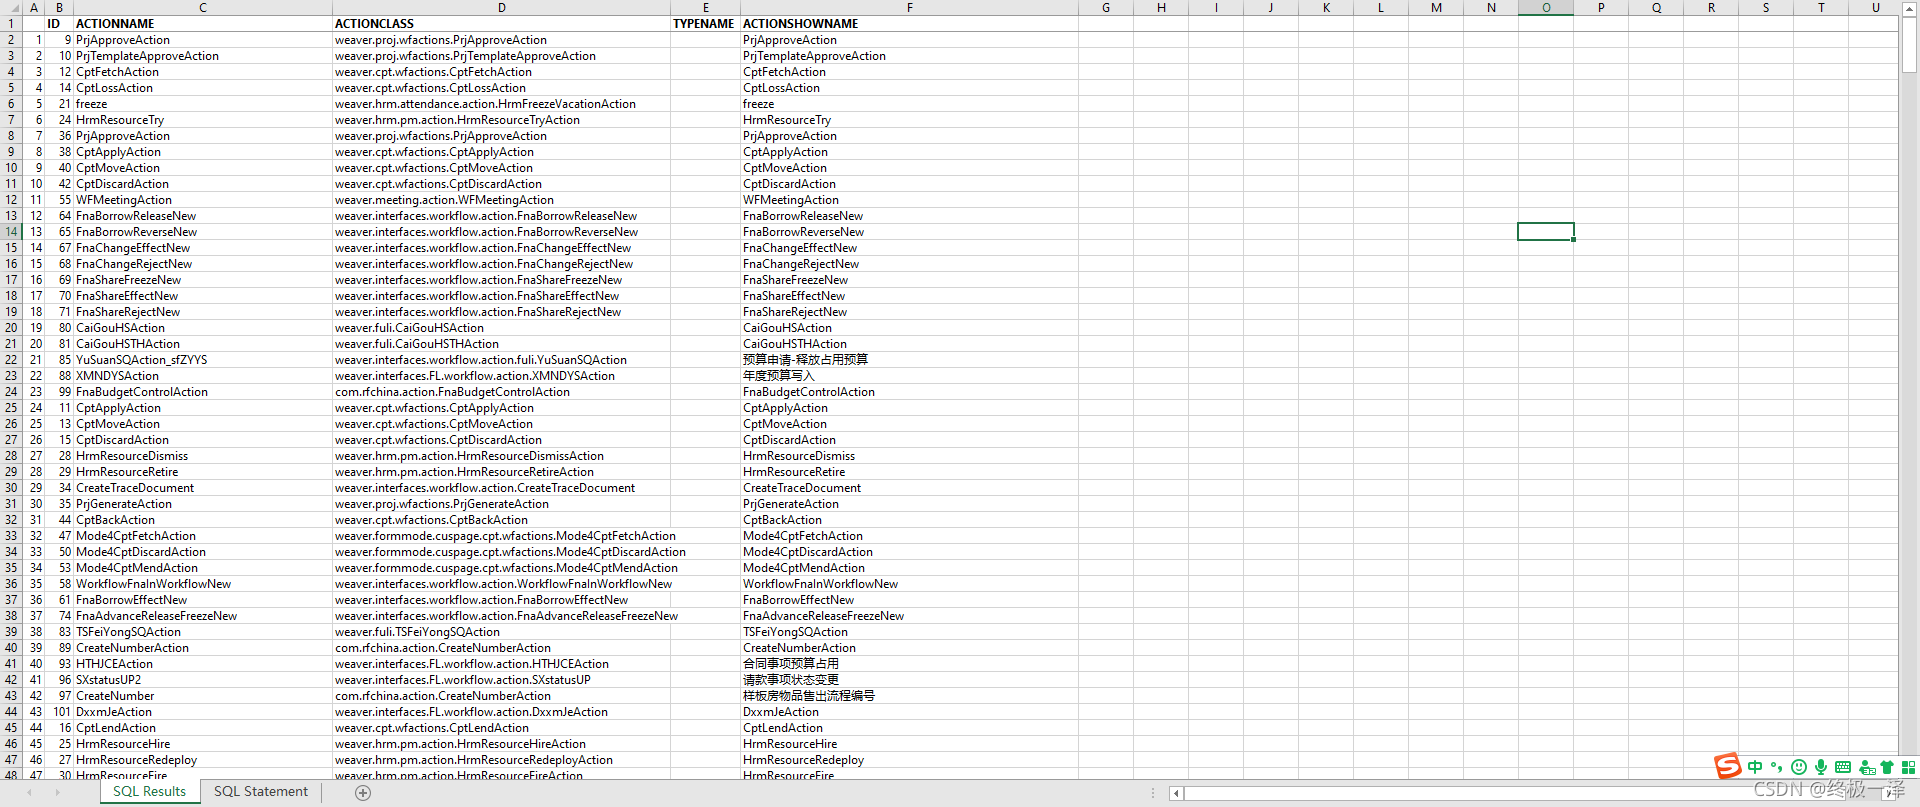Select cell containing PrjTemplateApproveAction in ACTIONNAME

(x=203, y=56)
